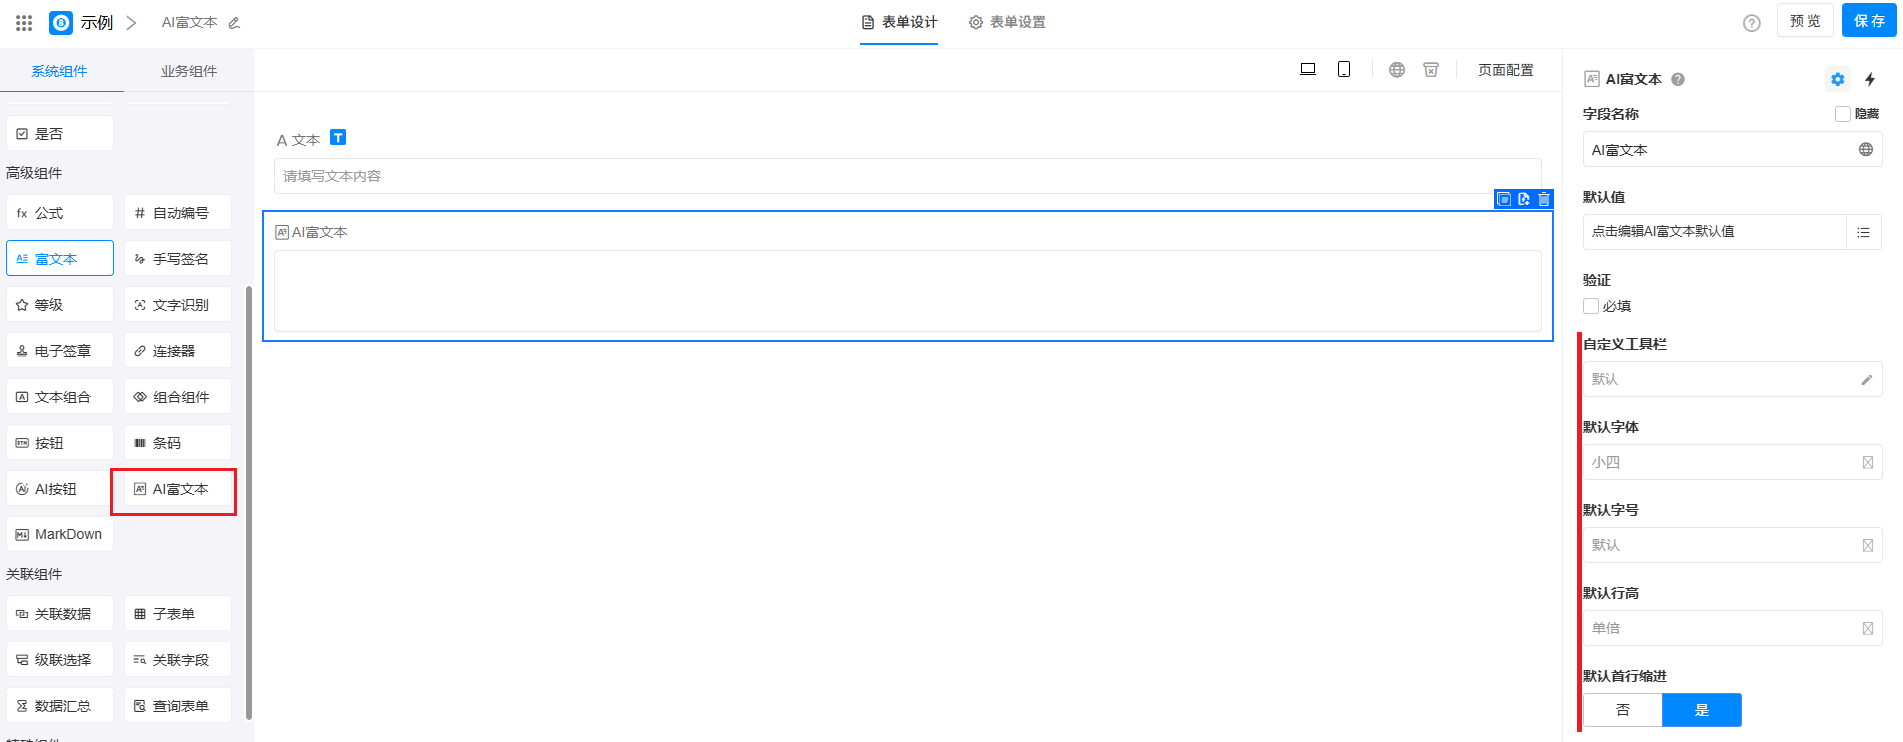Open the 默认行高 dropdown
1903x742 pixels.
[1731, 628]
